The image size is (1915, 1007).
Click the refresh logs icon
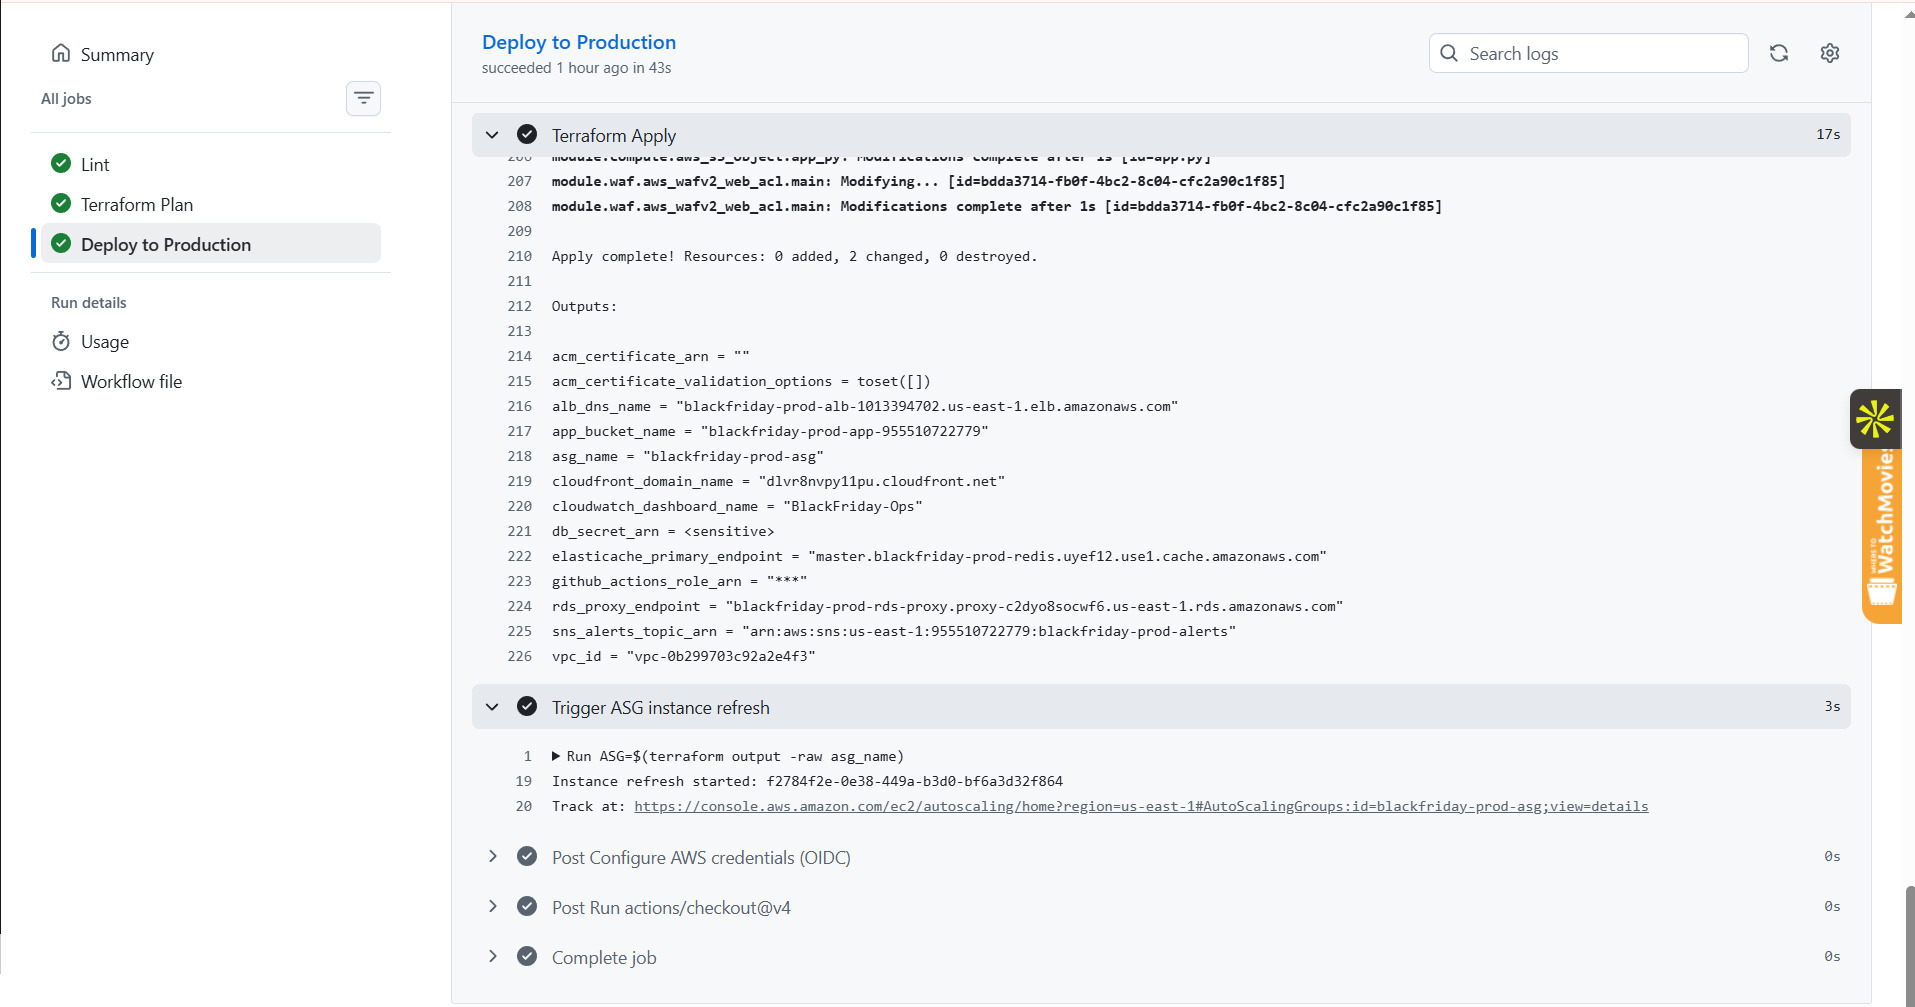(x=1779, y=53)
